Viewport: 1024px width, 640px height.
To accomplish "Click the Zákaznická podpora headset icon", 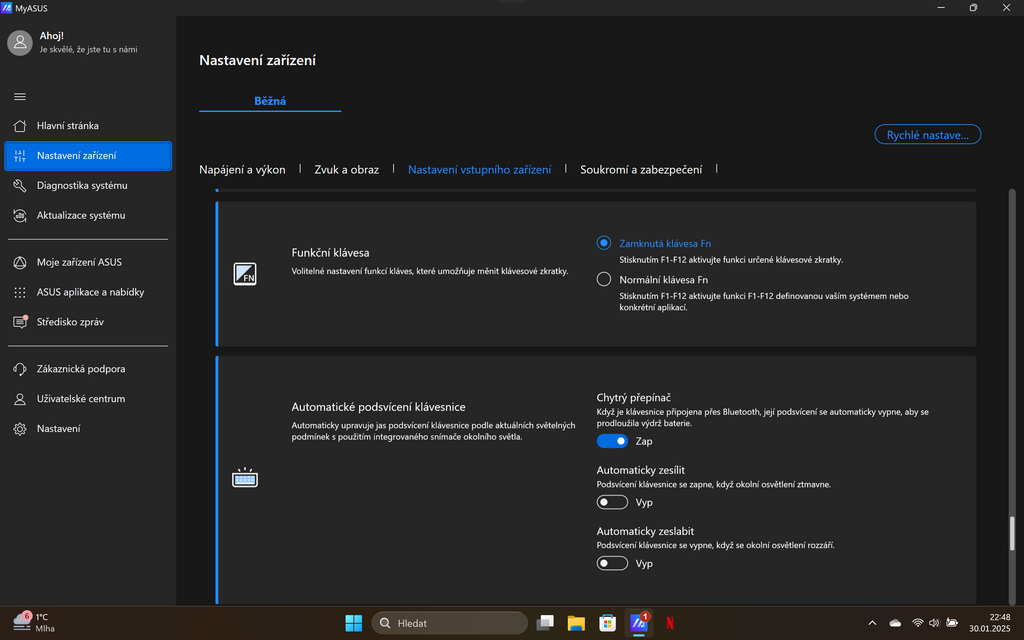I will click(20, 369).
